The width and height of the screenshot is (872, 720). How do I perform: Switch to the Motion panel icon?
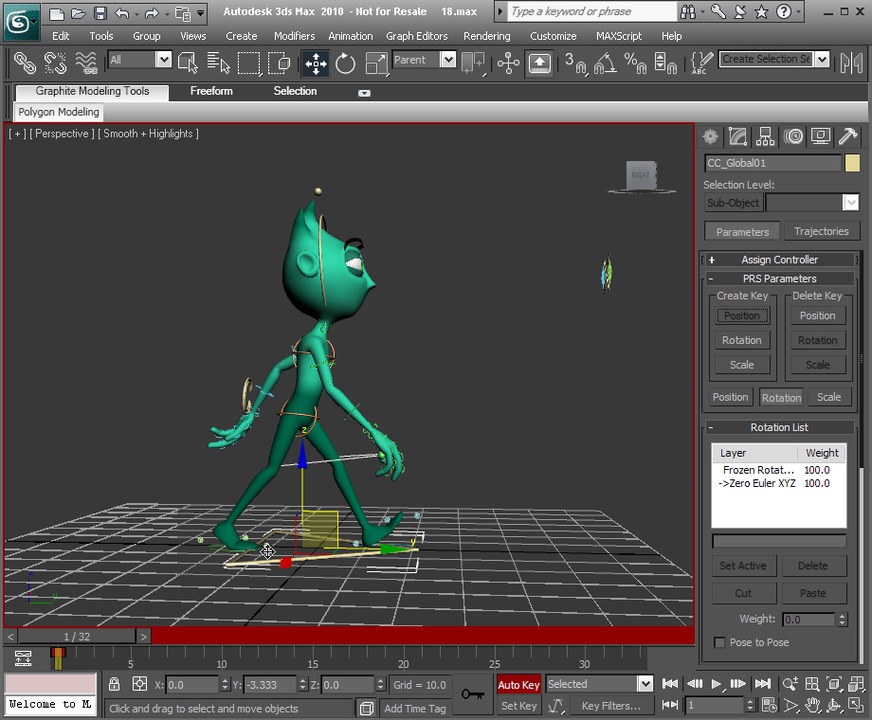[x=793, y=137]
